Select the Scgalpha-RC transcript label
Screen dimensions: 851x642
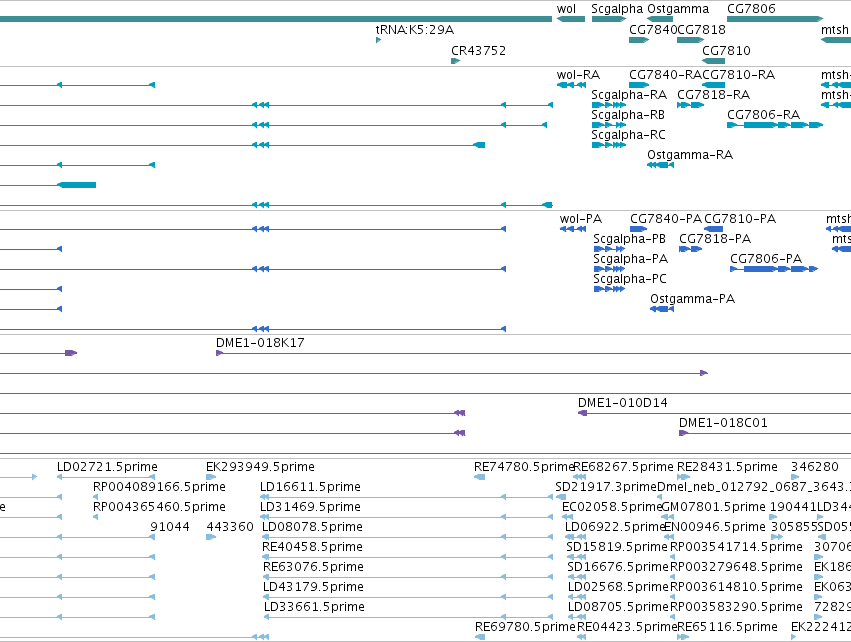628,135
